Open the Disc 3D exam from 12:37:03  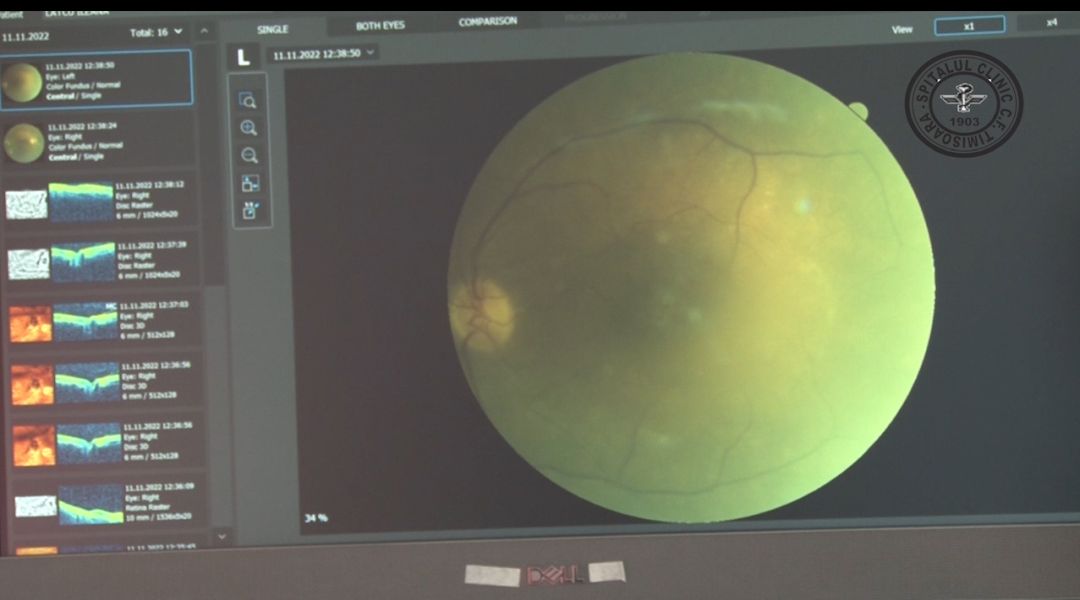pyautogui.click(x=105, y=321)
